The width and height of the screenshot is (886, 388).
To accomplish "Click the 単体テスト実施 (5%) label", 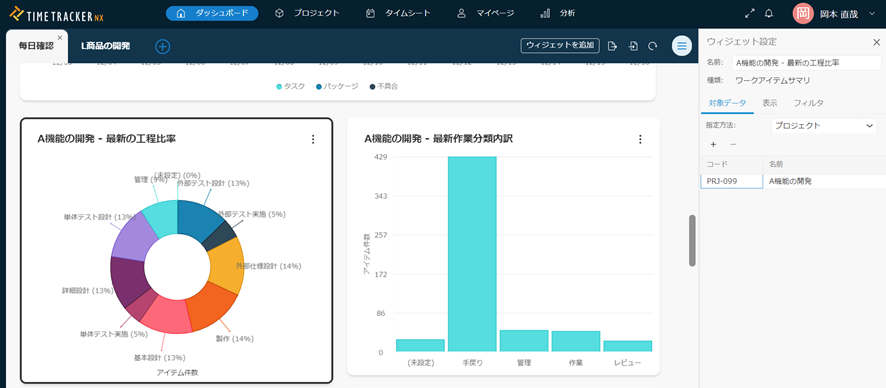I will click(x=114, y=334).
